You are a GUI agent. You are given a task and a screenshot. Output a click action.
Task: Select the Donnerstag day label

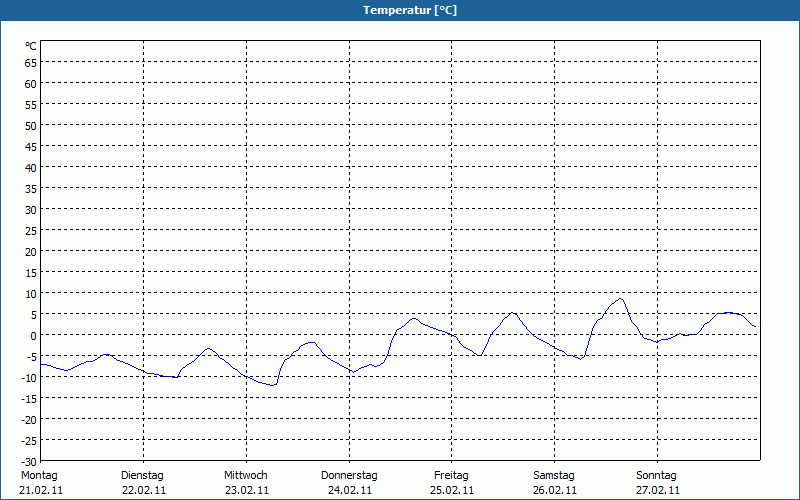click(x=349, y=476)
